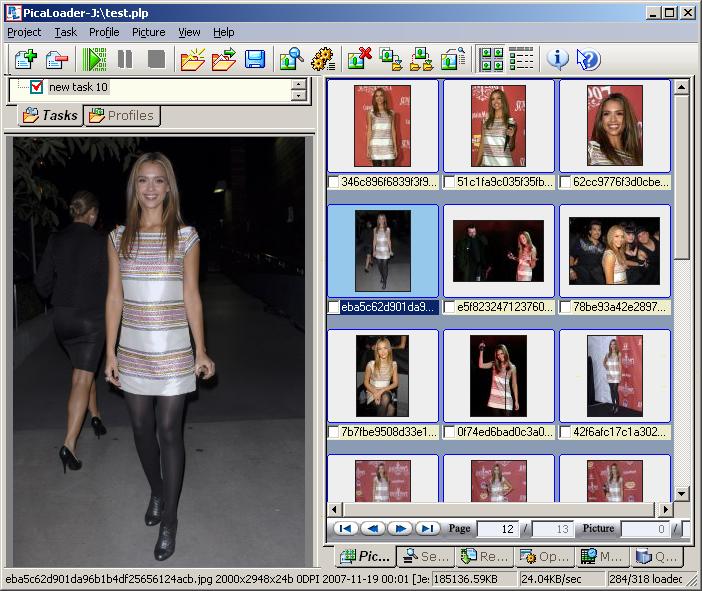
Task: Check the 51c1fa9c035f35fb picture checkbox
Action: point(449,182)
